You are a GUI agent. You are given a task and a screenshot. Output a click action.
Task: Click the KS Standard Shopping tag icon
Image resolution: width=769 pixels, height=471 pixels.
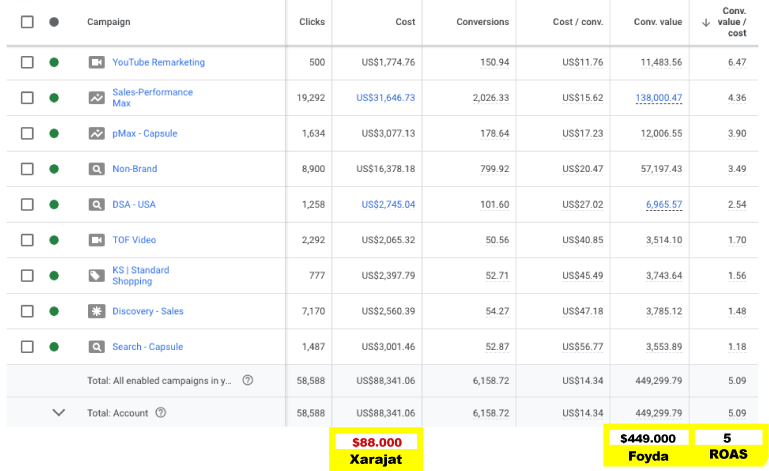[x=96, y=276]
